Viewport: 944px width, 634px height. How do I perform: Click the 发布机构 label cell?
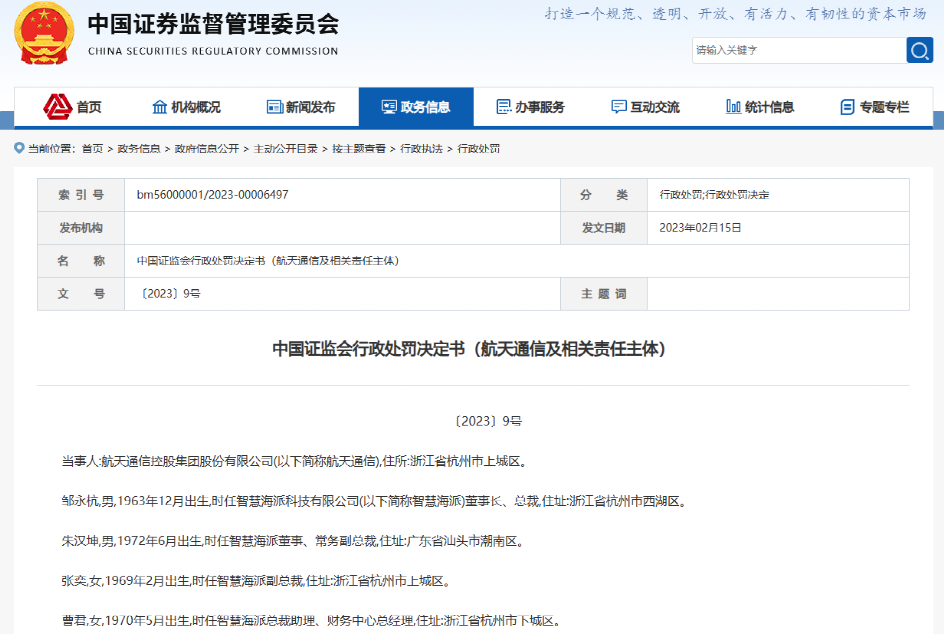click(81, 228)
